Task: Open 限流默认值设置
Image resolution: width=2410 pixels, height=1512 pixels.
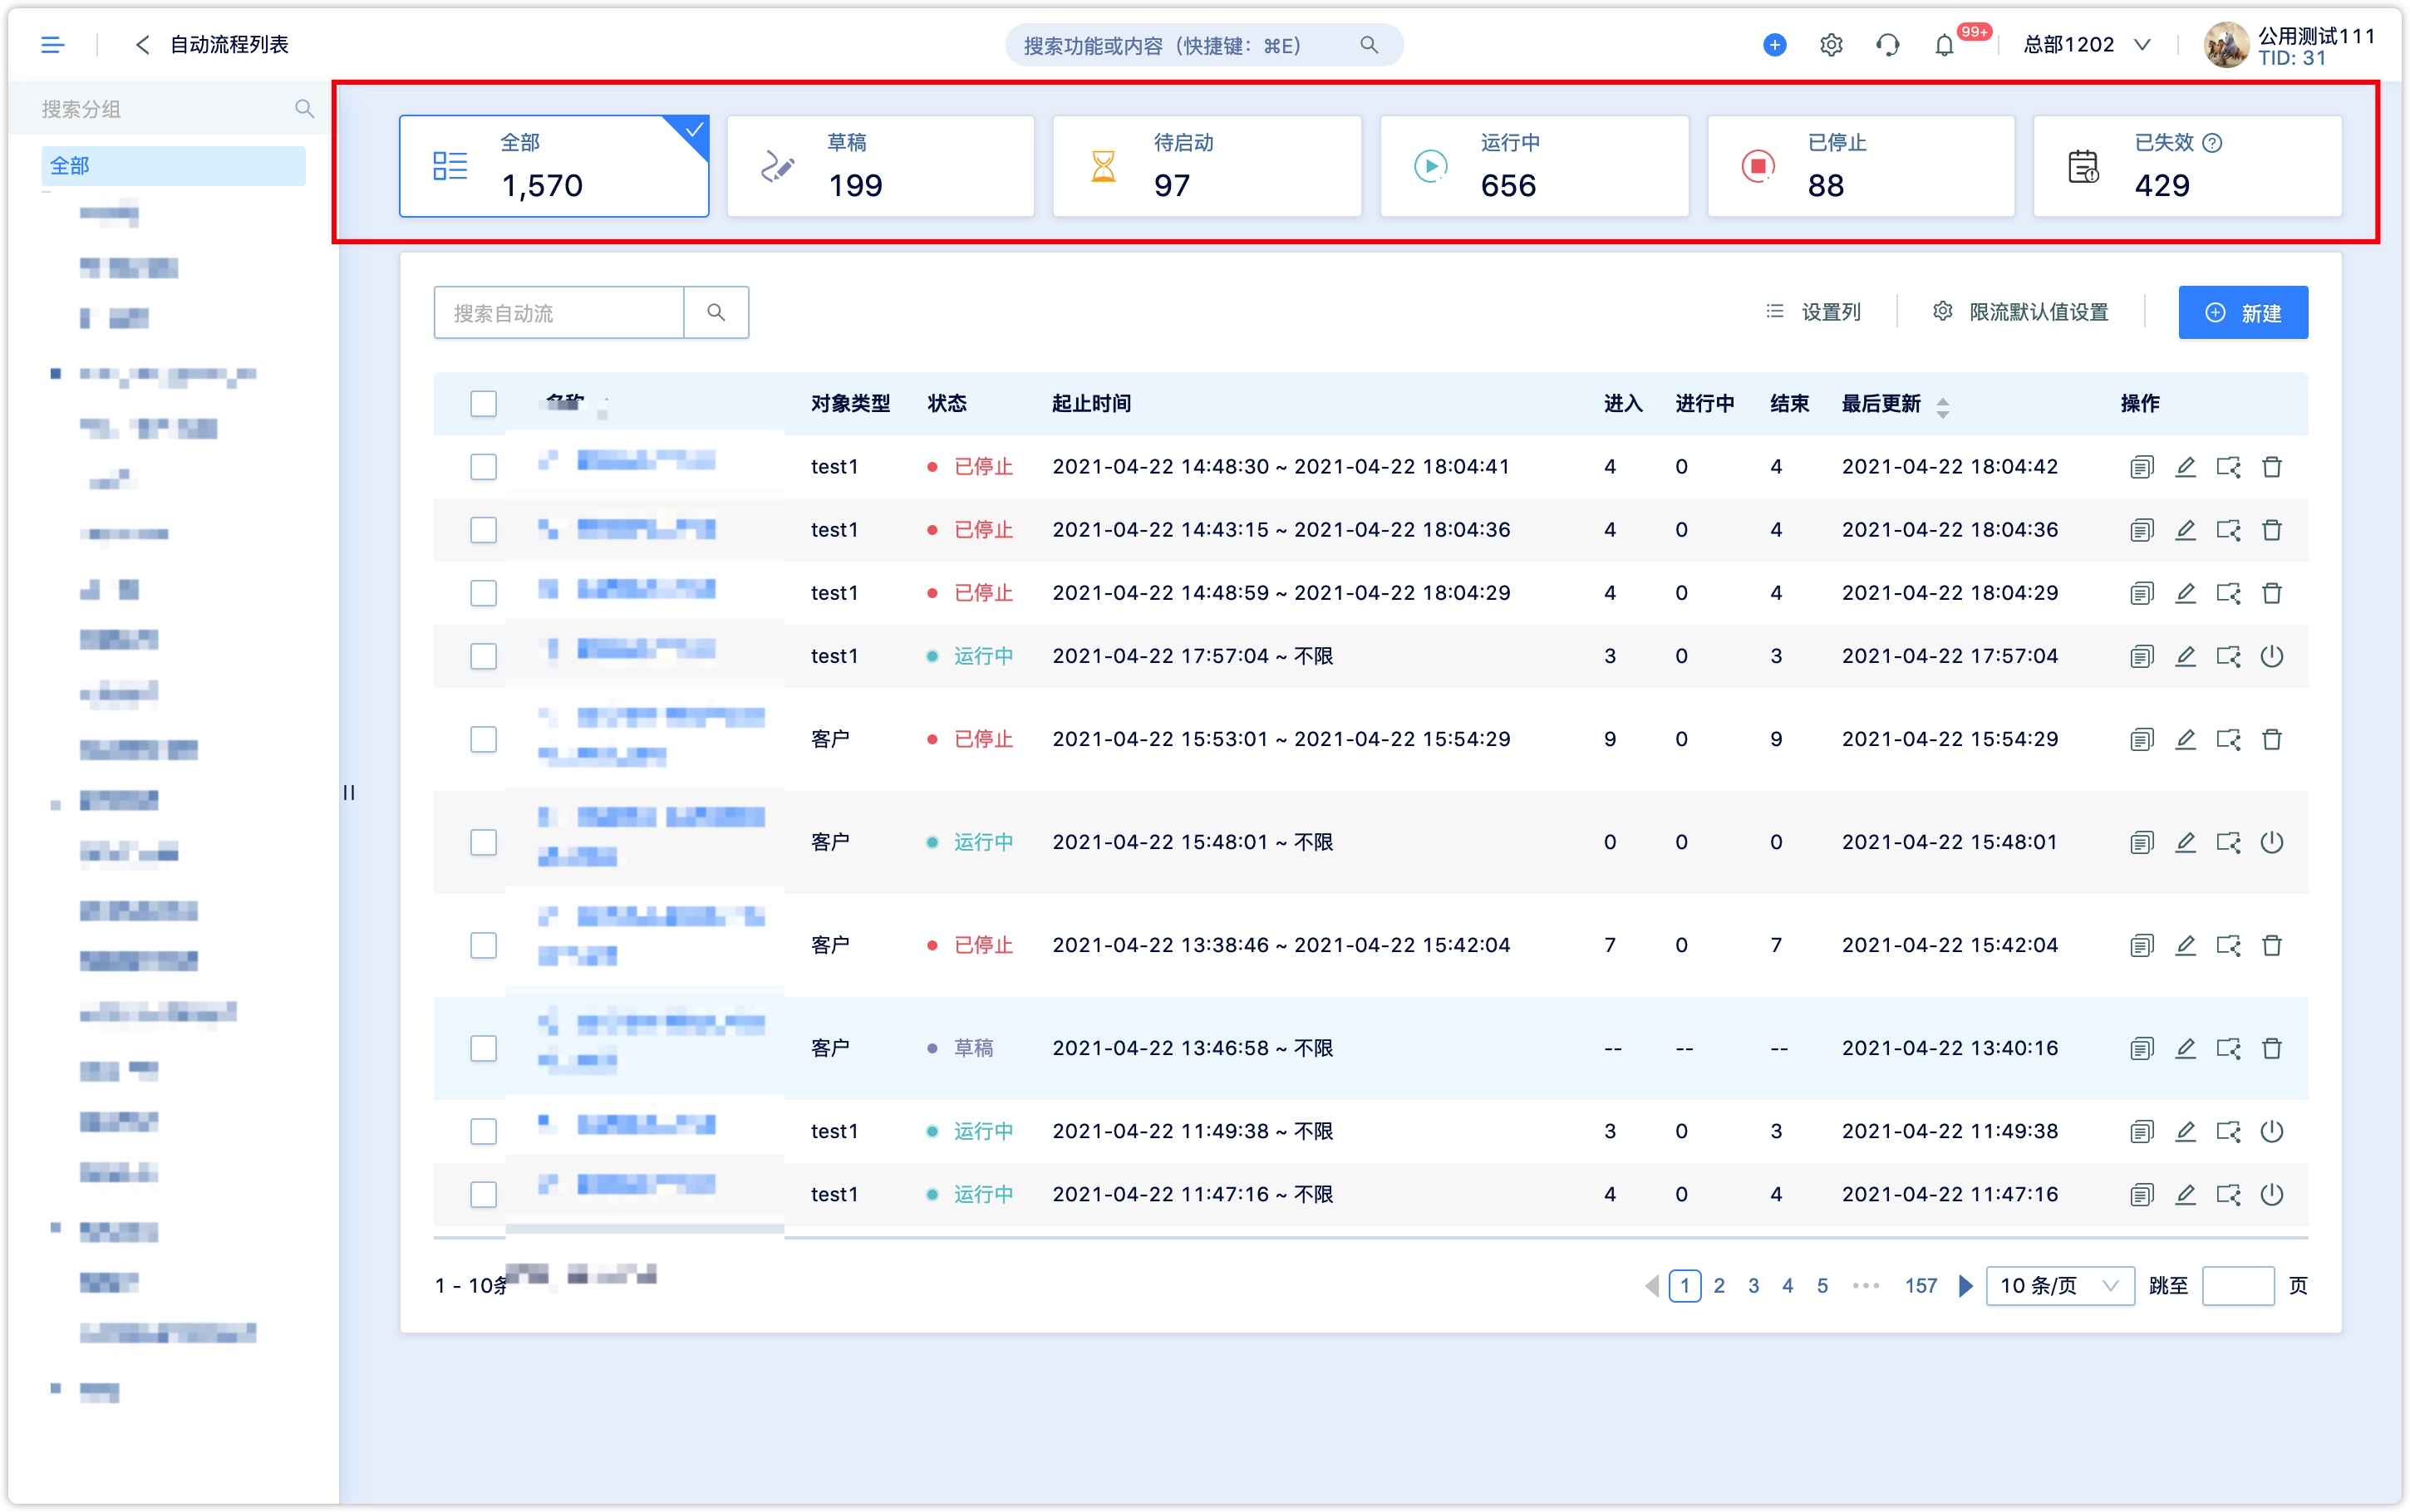Action: [2020, 312]
